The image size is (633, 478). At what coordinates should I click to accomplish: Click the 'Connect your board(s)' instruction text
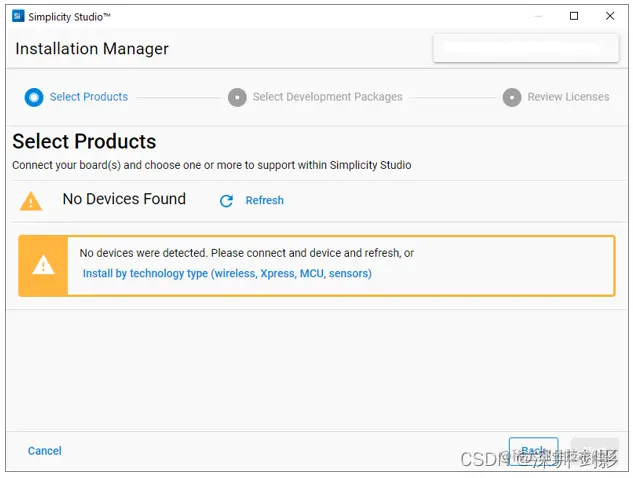click(x=212, y=165)
